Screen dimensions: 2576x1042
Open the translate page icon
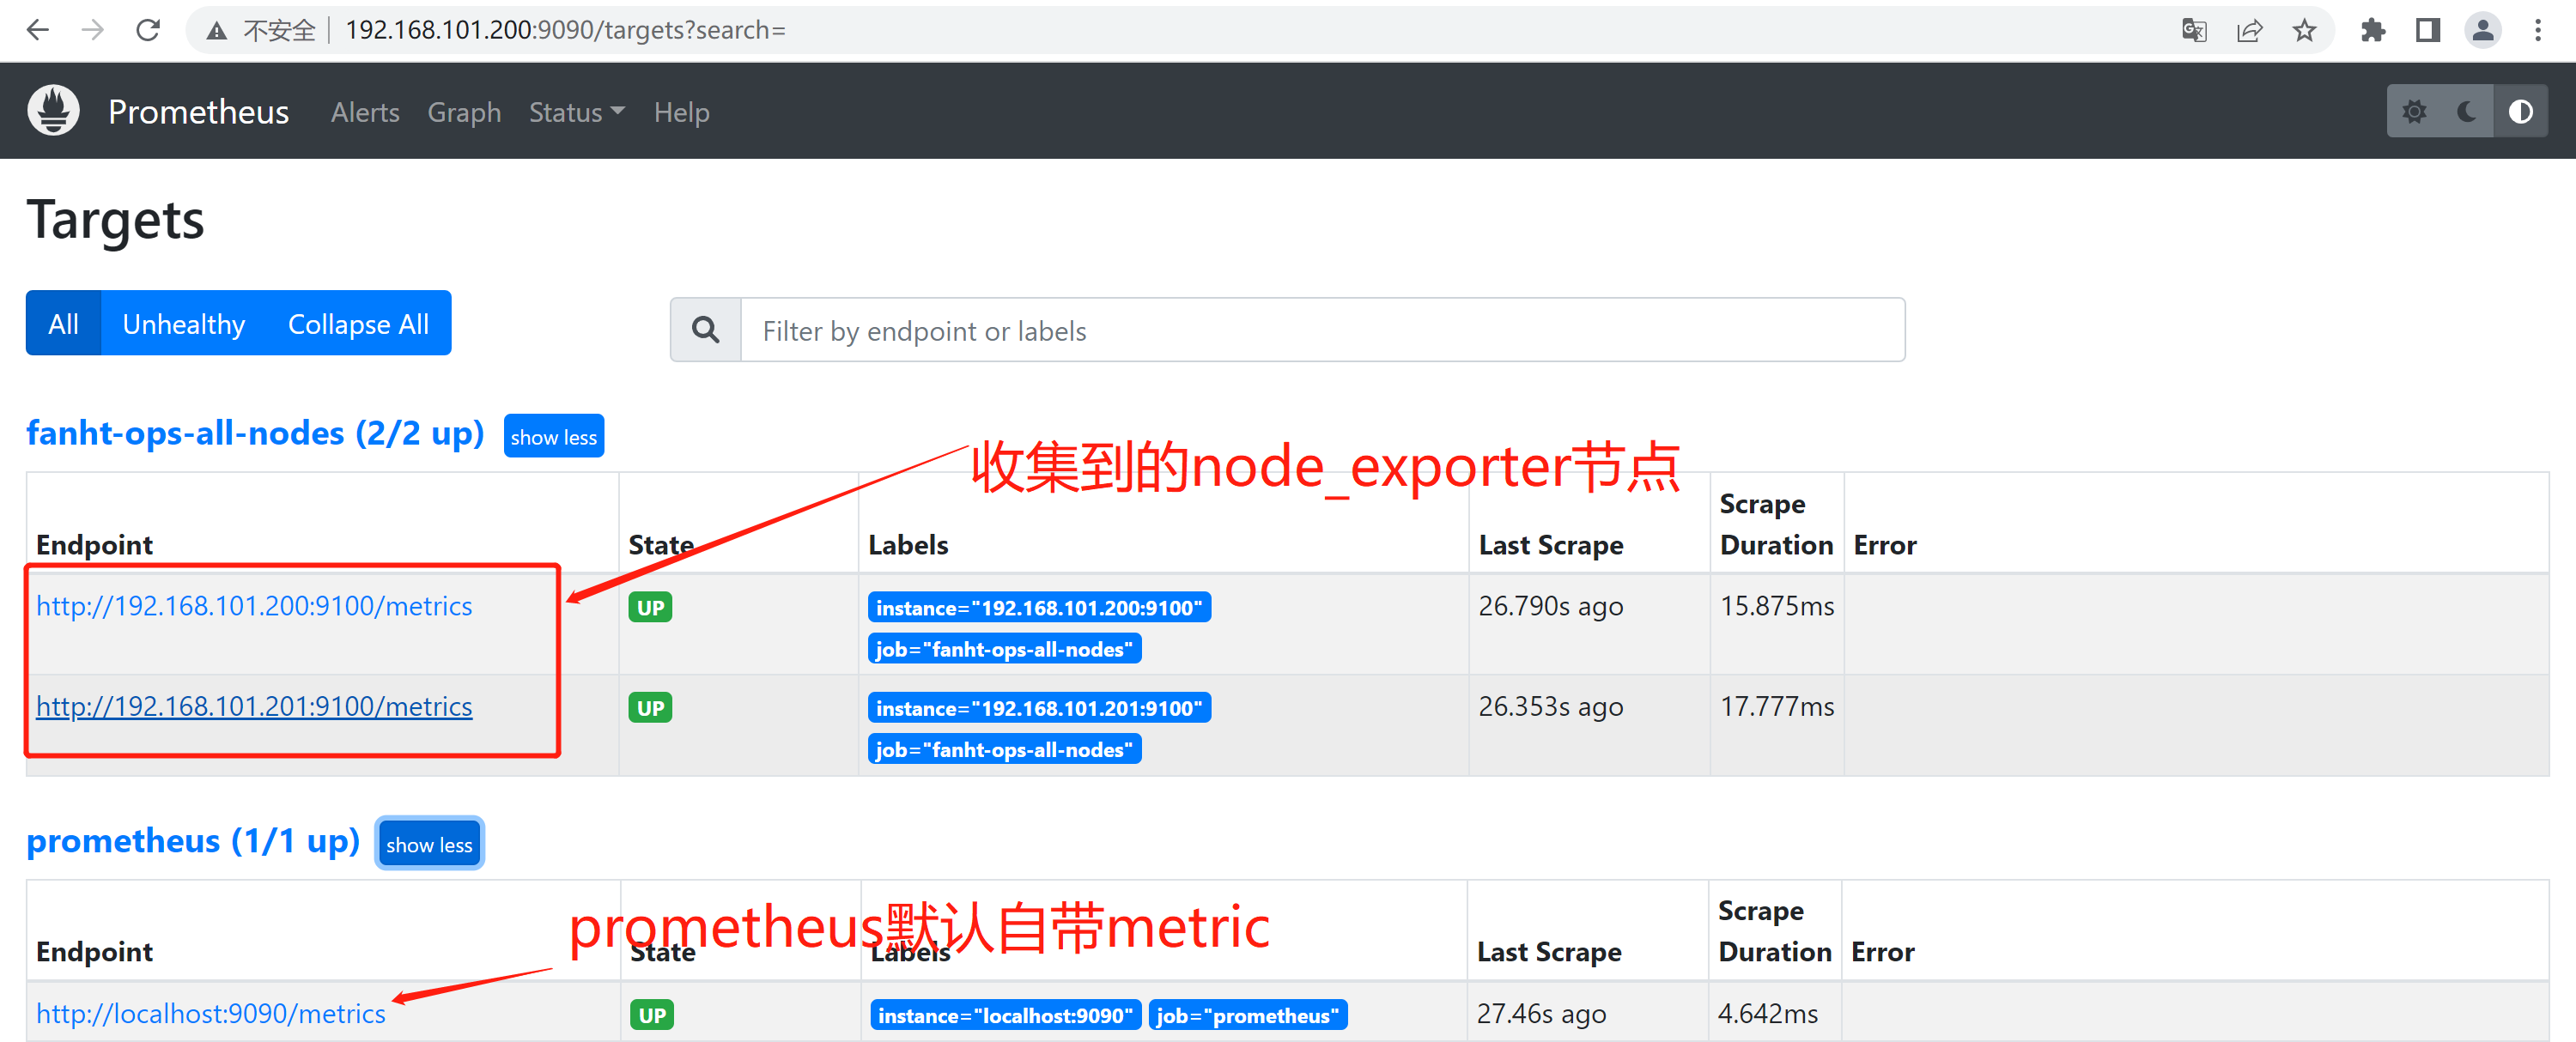(2193, 30)
